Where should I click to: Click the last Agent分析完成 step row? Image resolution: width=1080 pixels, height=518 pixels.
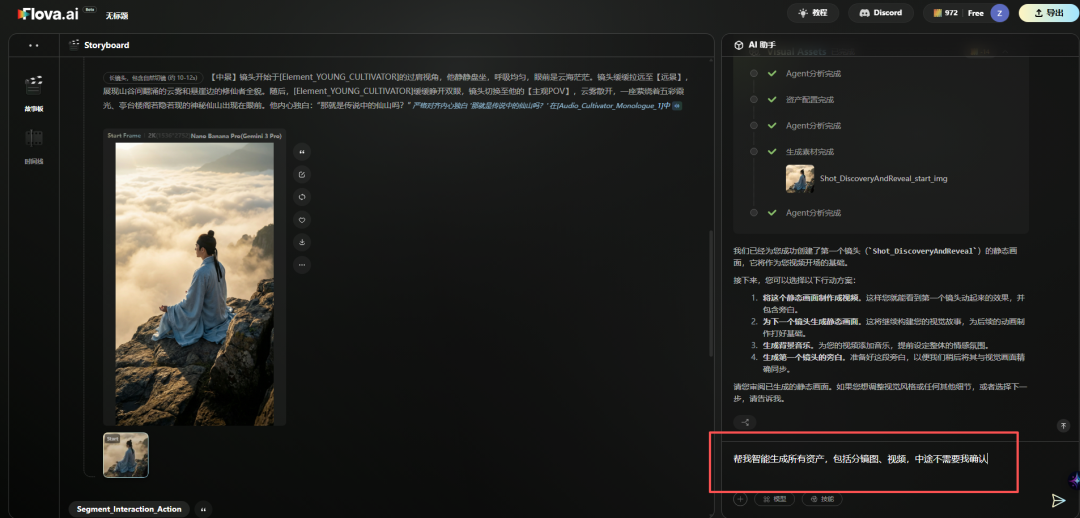(813, 213)
